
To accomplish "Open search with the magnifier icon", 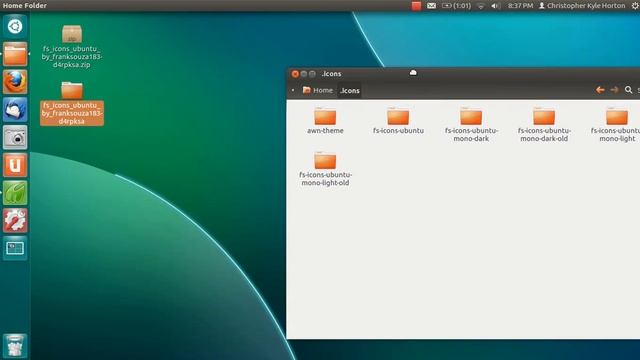I will (x=629, y=90).
